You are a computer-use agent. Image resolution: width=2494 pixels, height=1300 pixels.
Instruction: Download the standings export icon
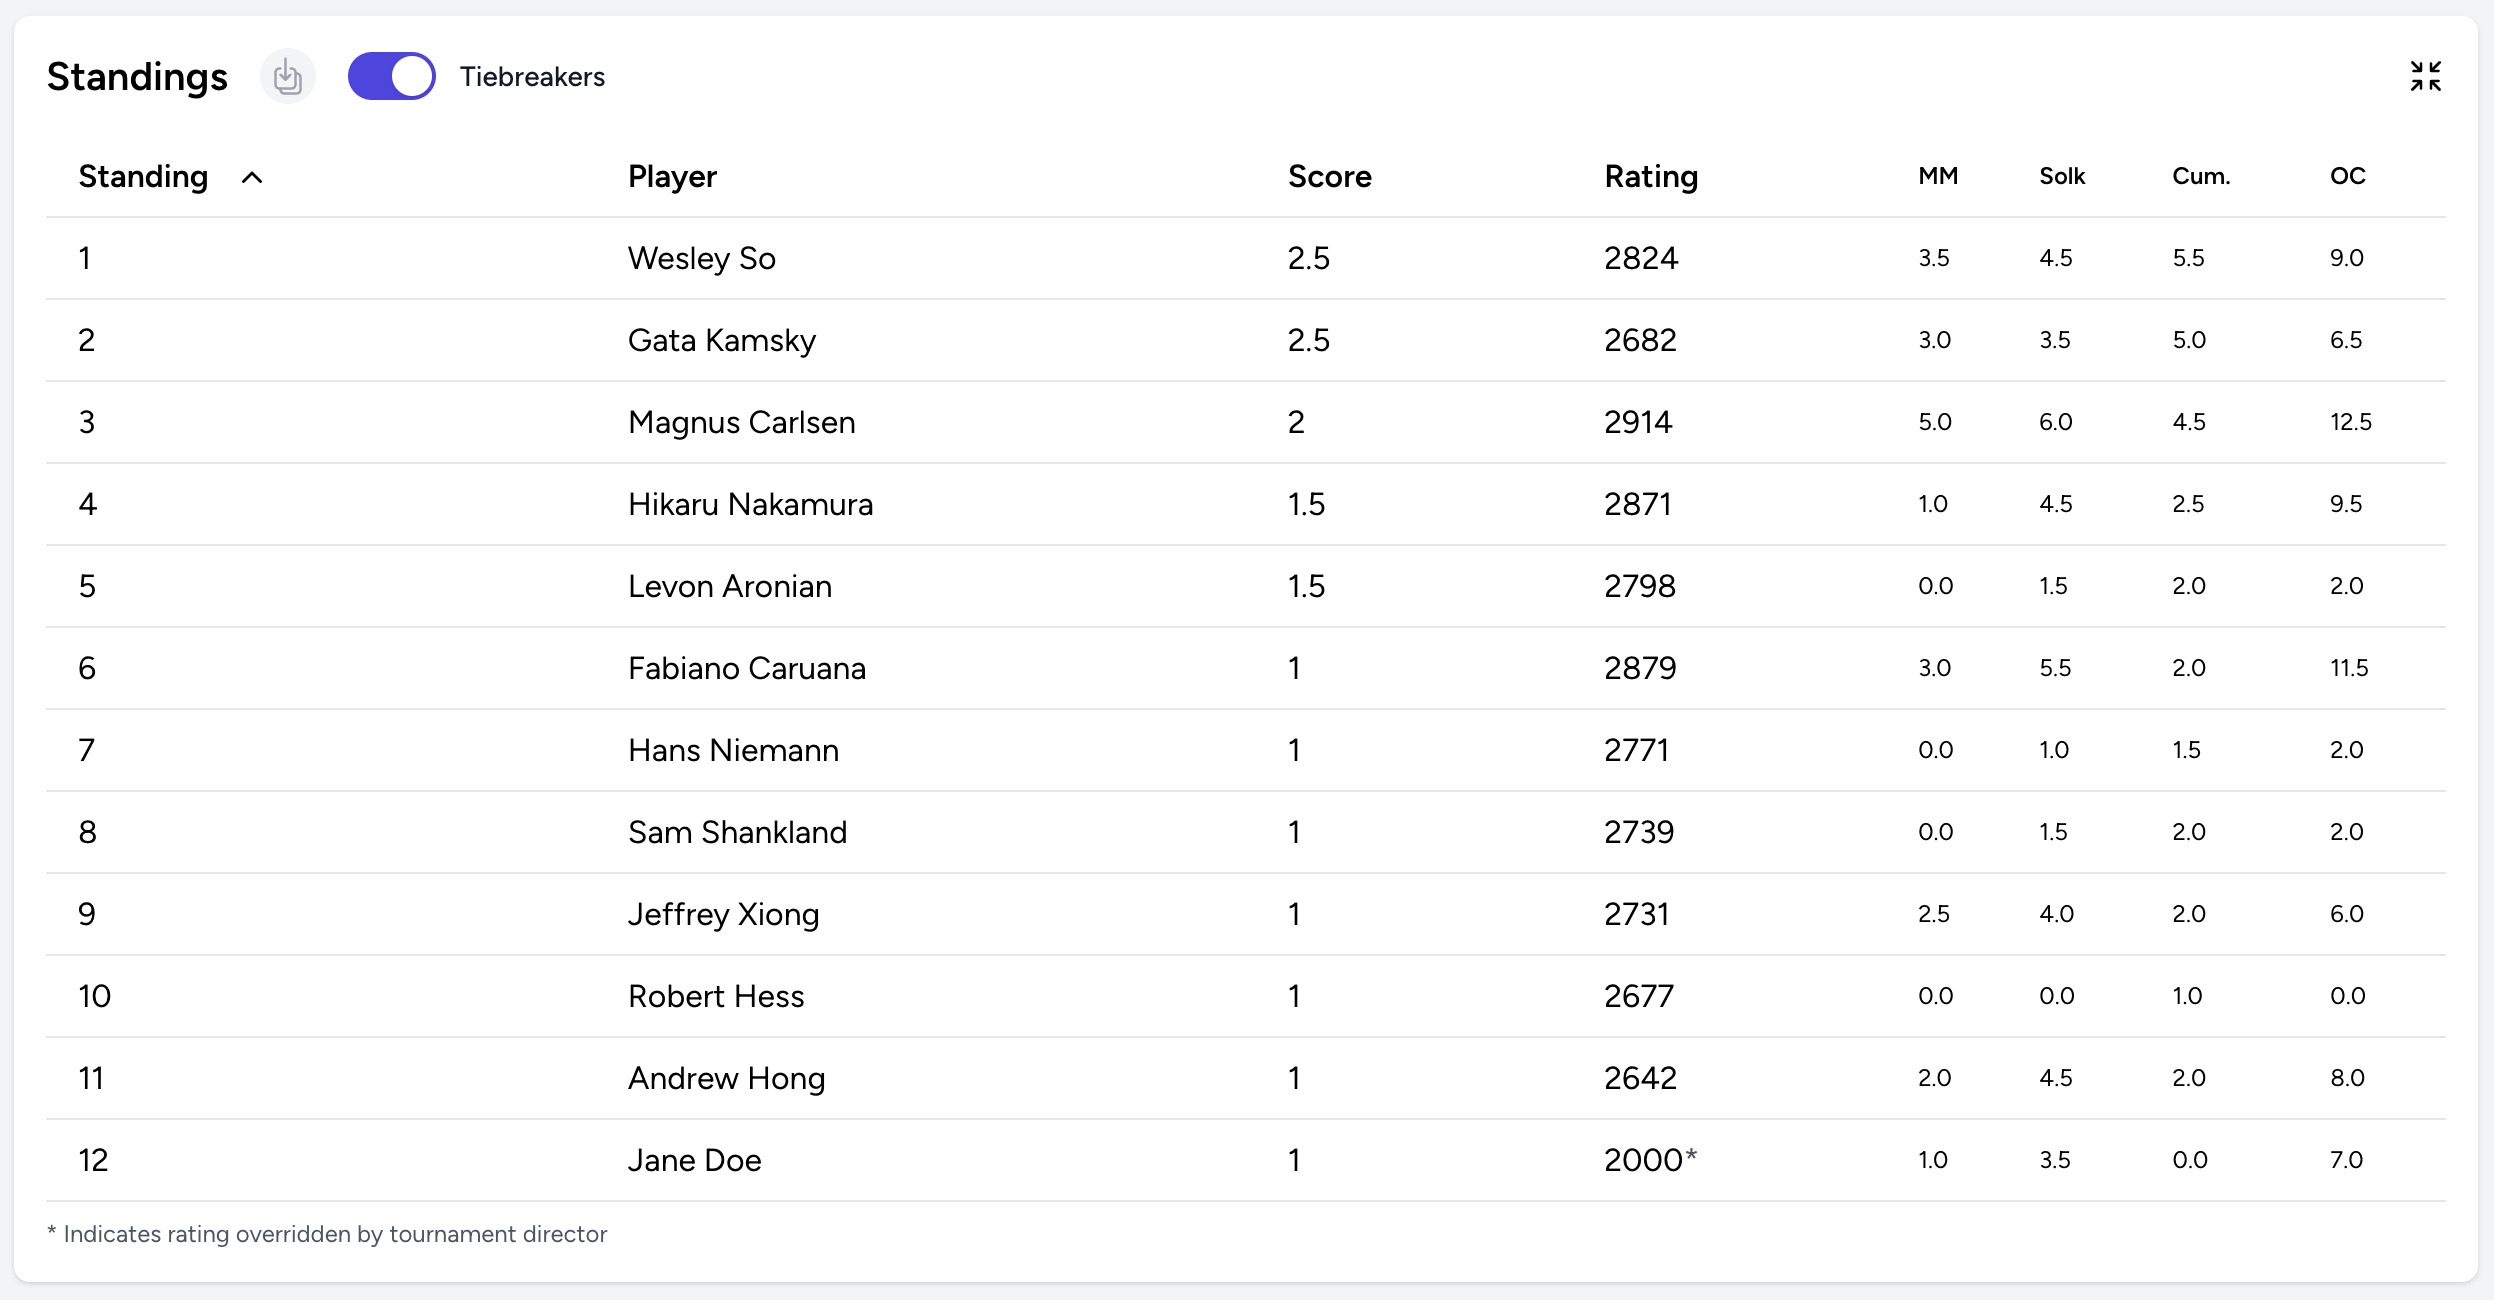288,77
